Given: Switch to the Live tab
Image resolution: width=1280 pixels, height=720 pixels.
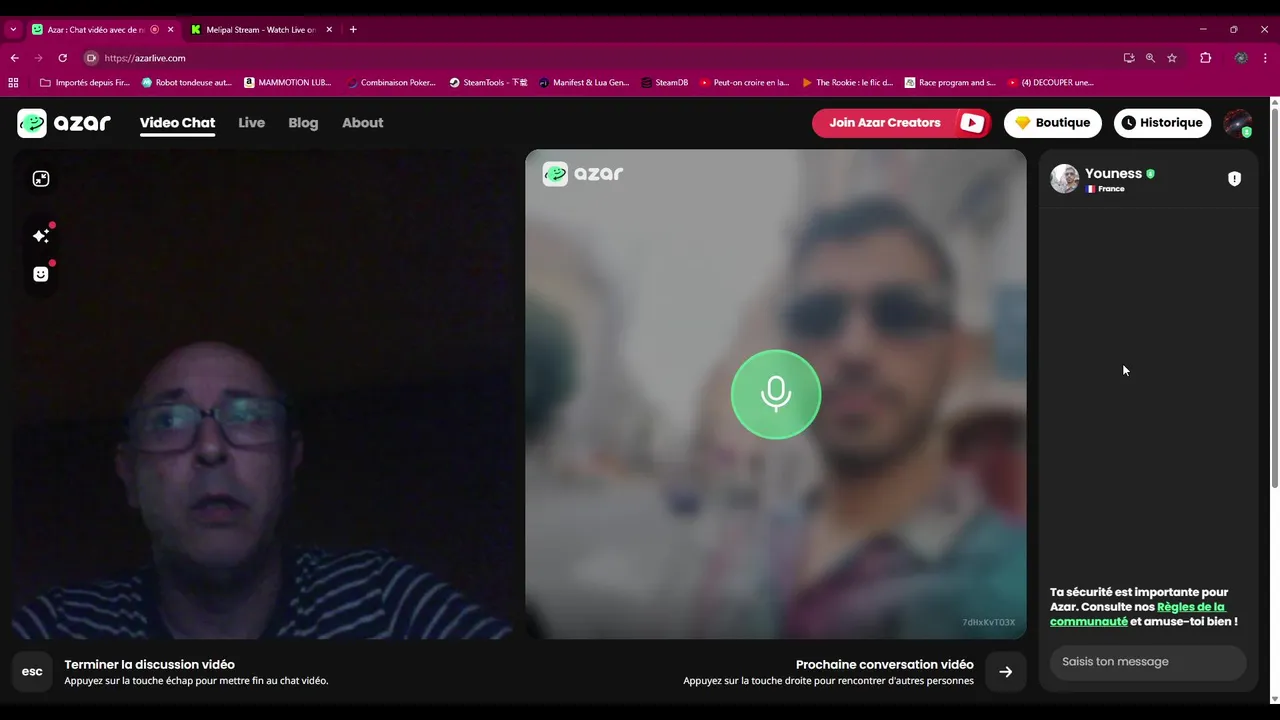Looking at the screenshot, I should 251,123.
